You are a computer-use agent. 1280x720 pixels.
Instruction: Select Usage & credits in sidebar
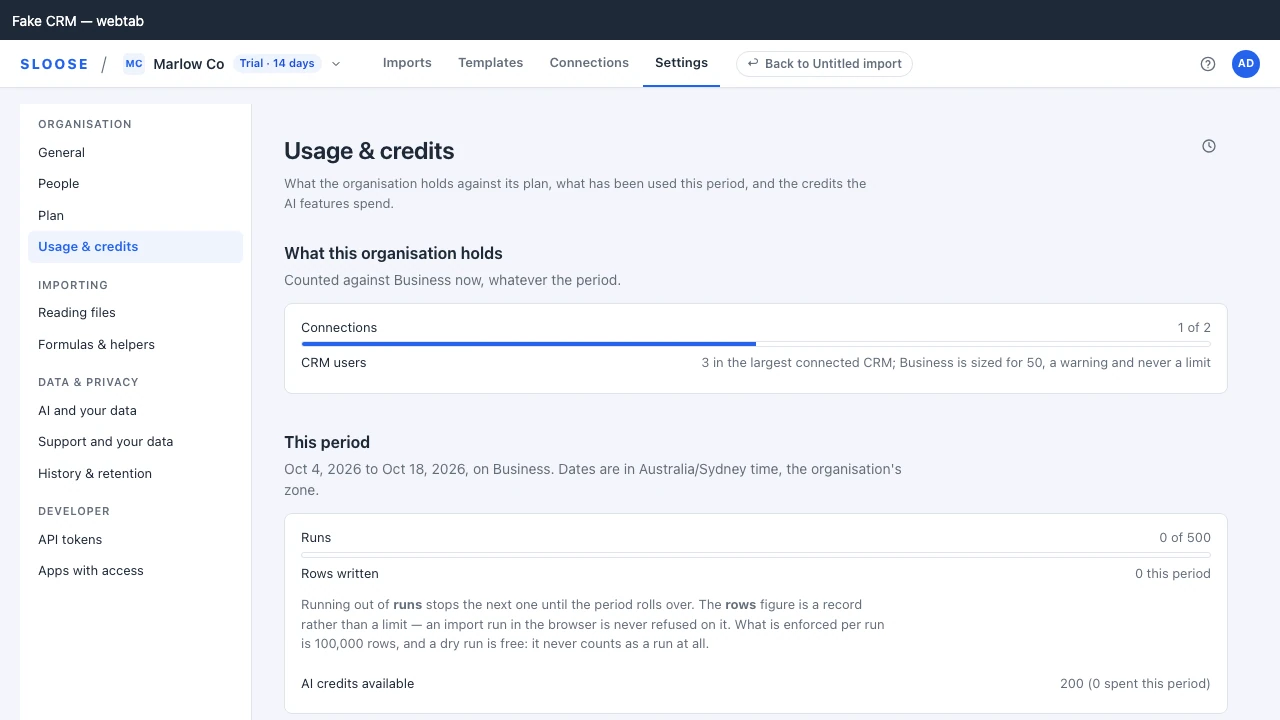pos(135,247)
